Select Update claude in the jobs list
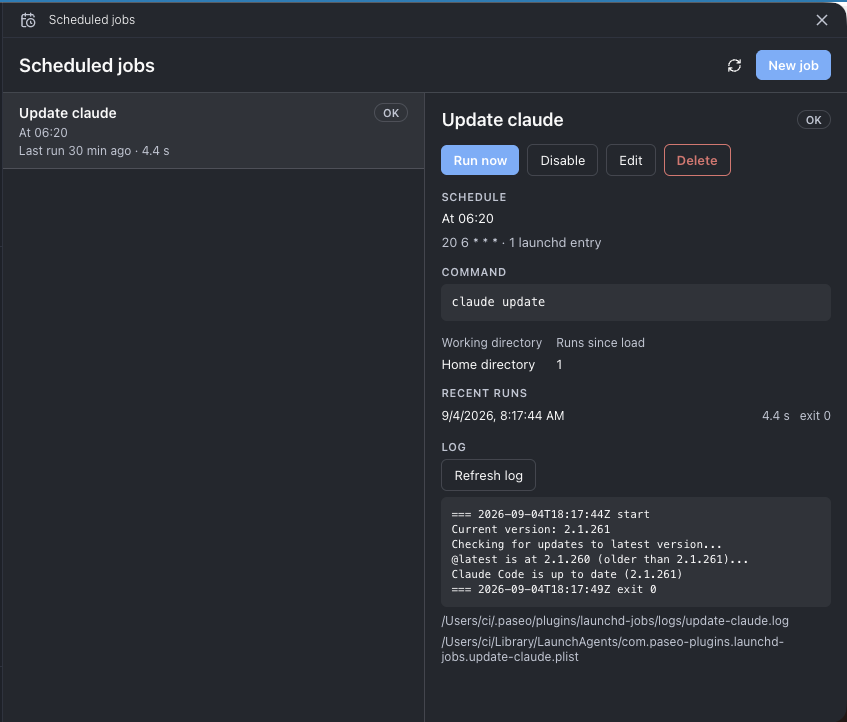This screenshot has width=847, height=722. [213, 131]
